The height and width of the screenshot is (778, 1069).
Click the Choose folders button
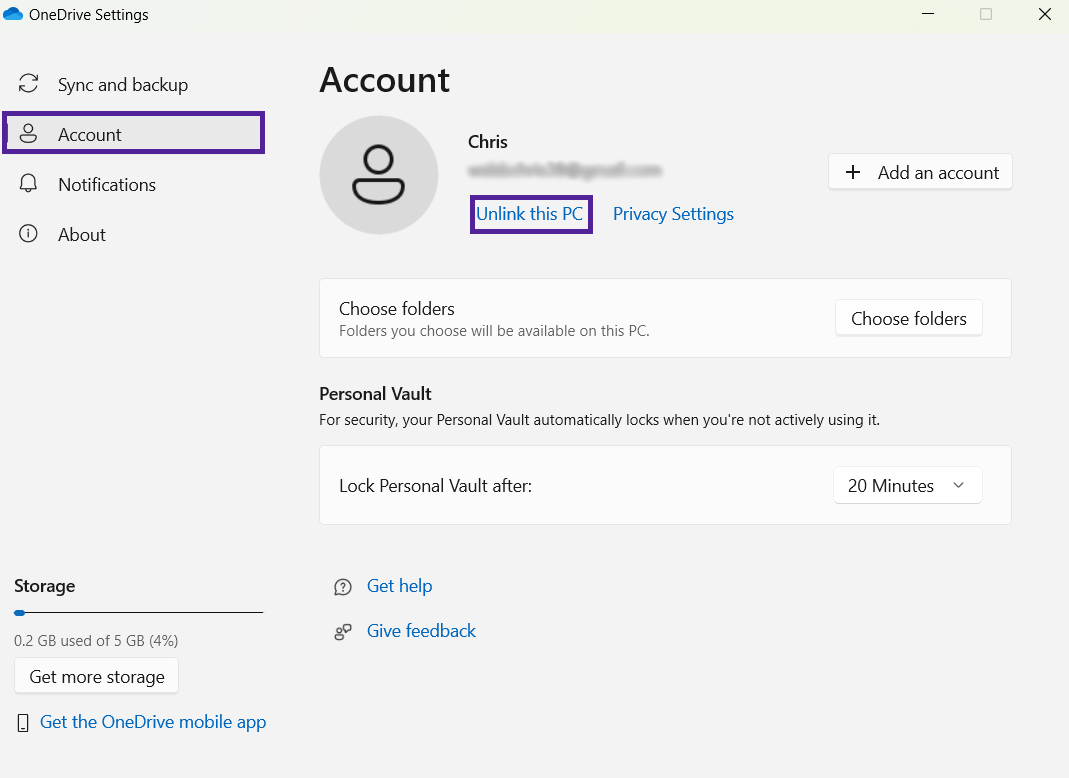tap(908, 318)
